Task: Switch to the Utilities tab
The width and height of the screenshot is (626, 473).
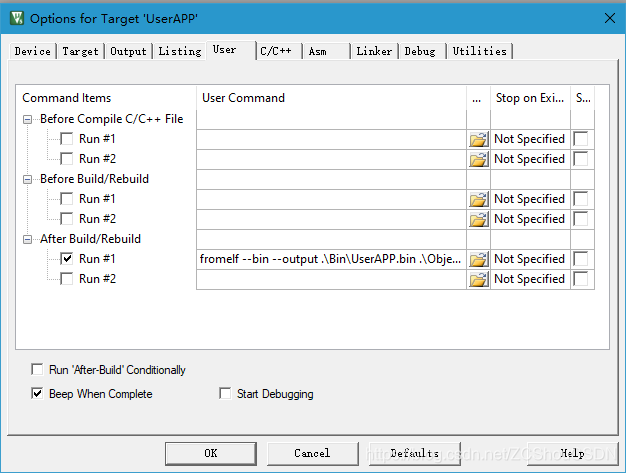Action: point(479,51)
